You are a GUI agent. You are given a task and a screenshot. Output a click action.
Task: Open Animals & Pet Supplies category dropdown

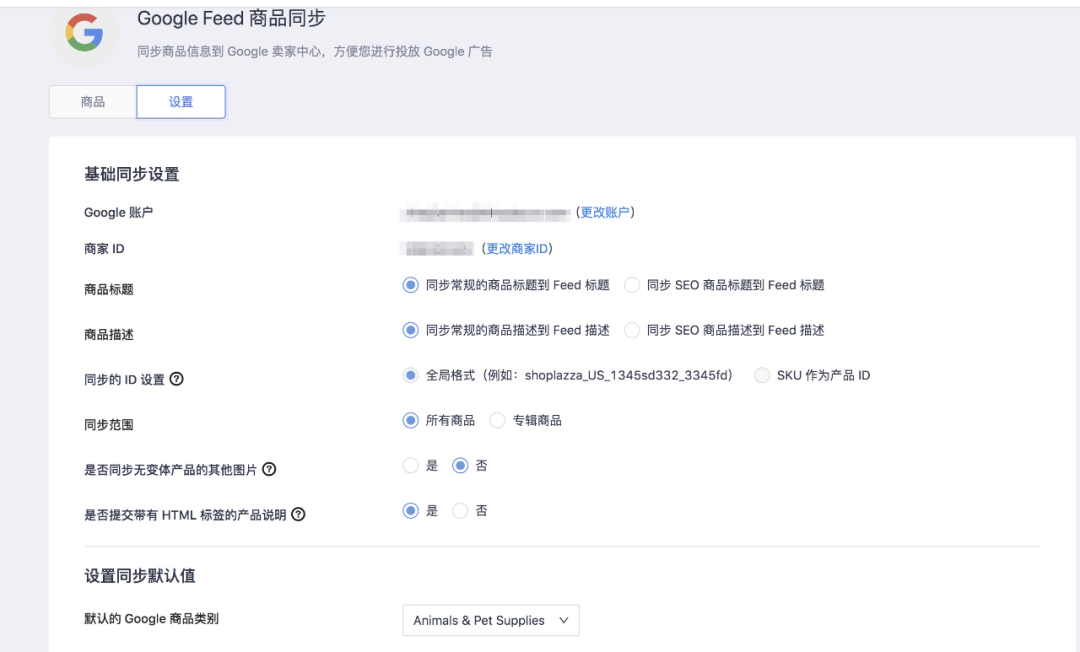tap(491, 620)
